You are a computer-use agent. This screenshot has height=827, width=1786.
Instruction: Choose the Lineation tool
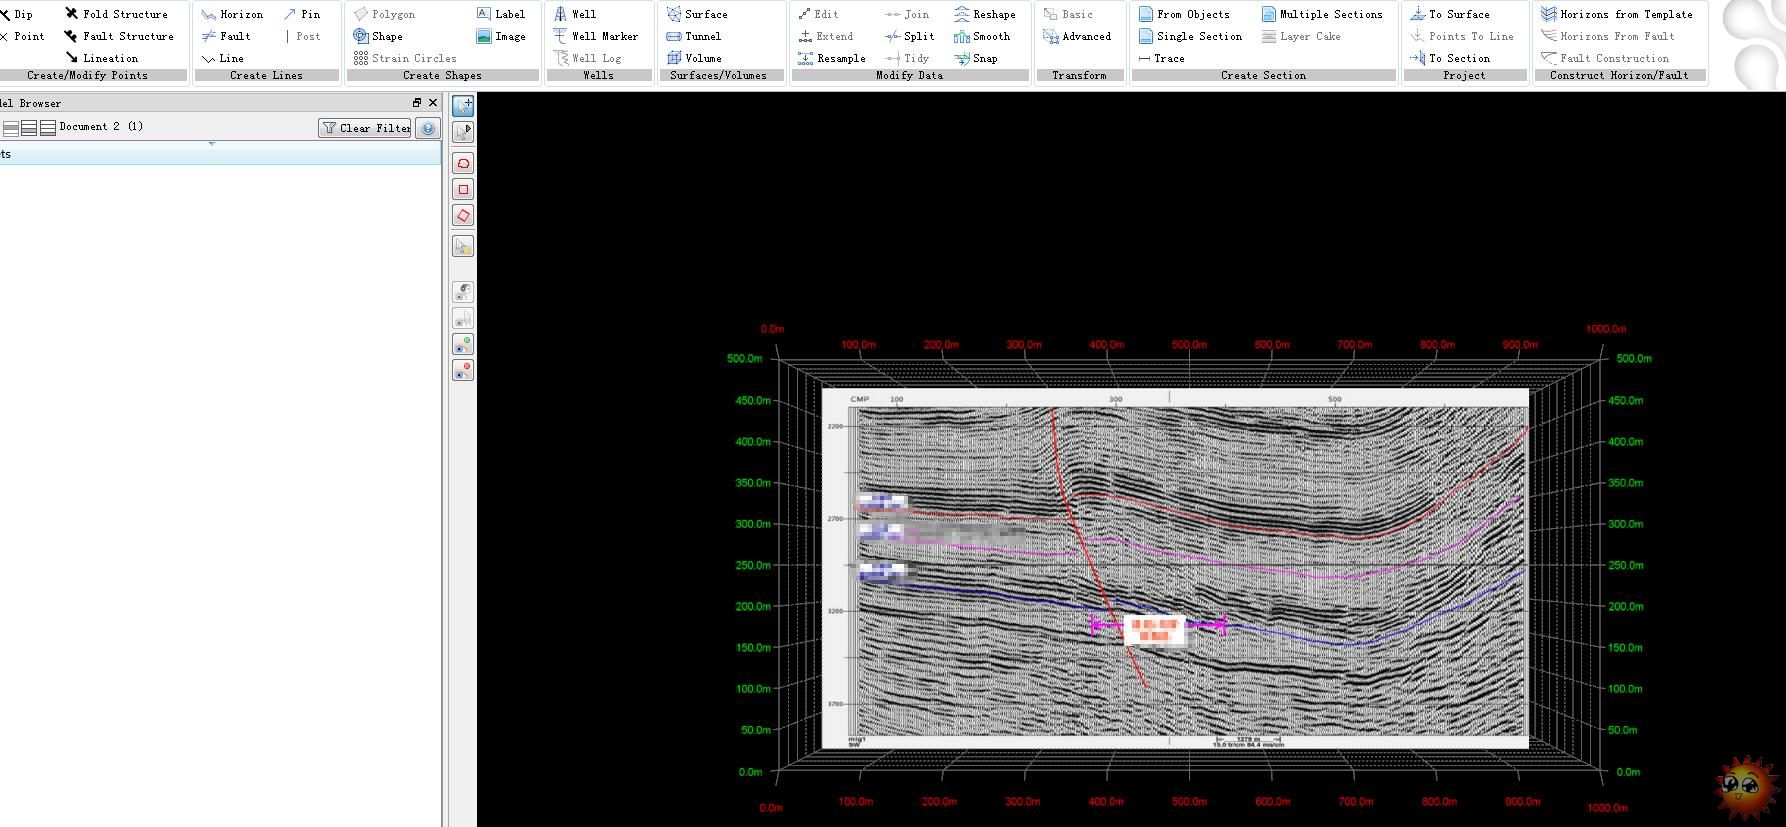click(101, 58)
